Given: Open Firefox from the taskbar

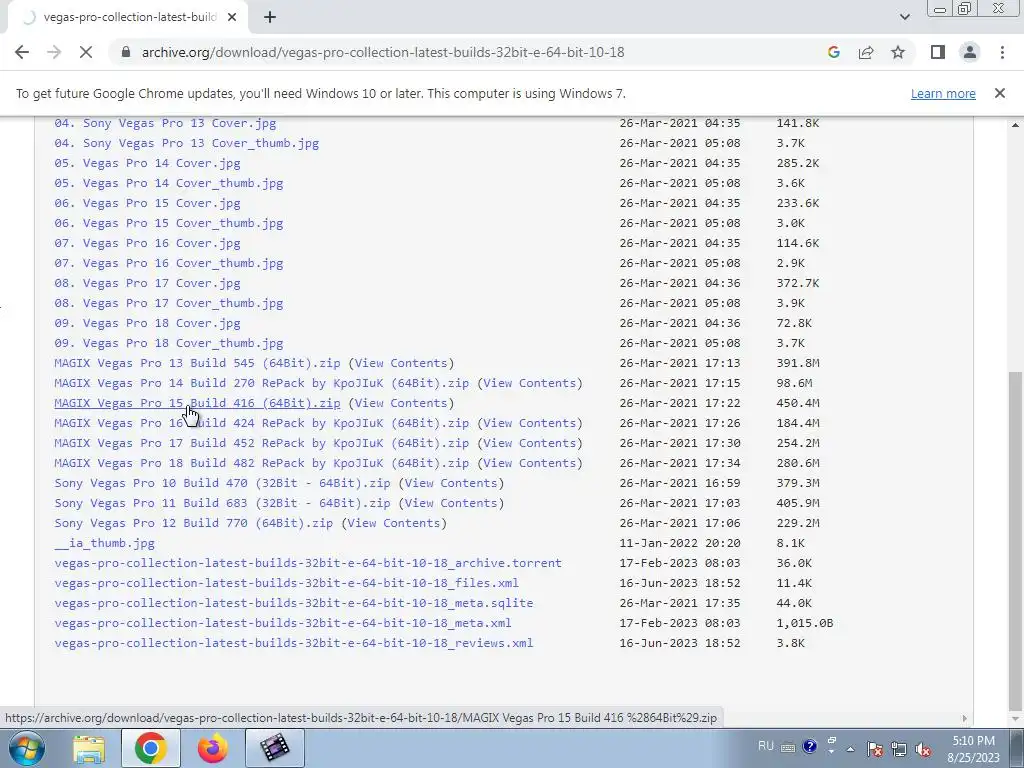Looking at the screenshot, I should [212, 748].
